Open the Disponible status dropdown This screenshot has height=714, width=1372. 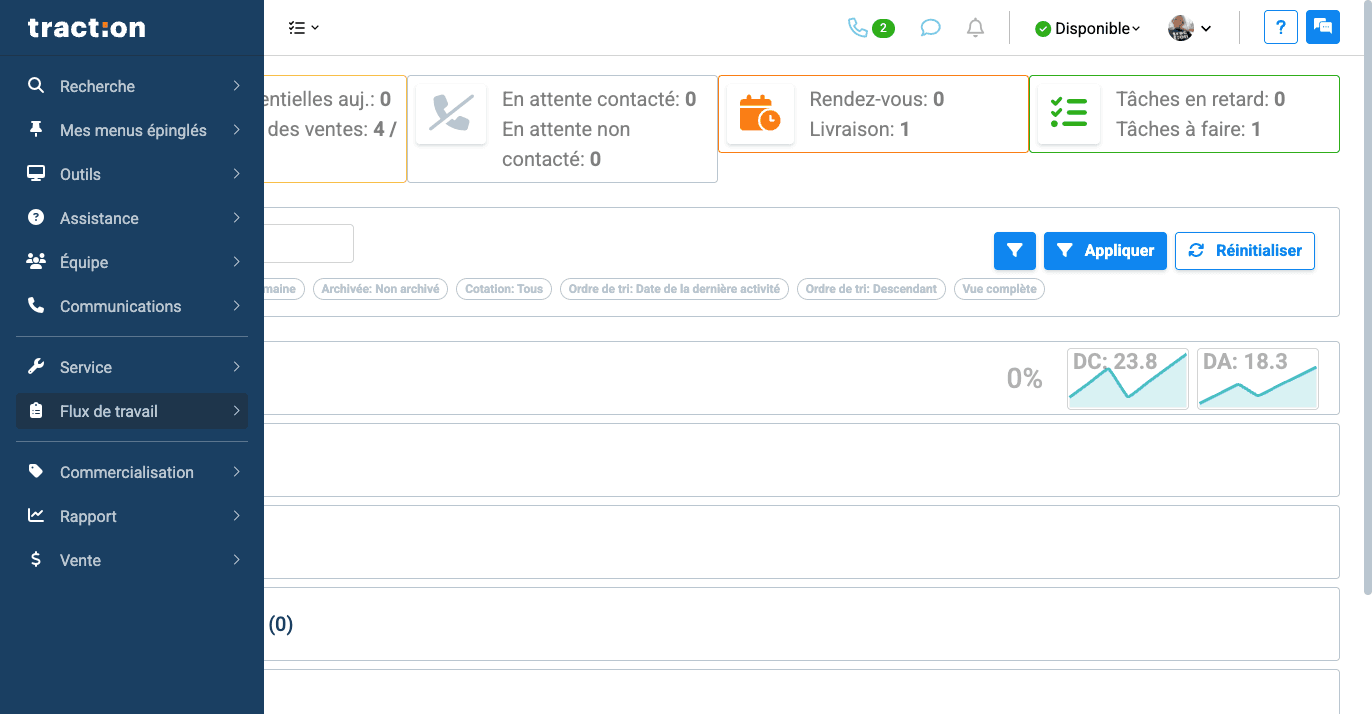point(1087,29)
